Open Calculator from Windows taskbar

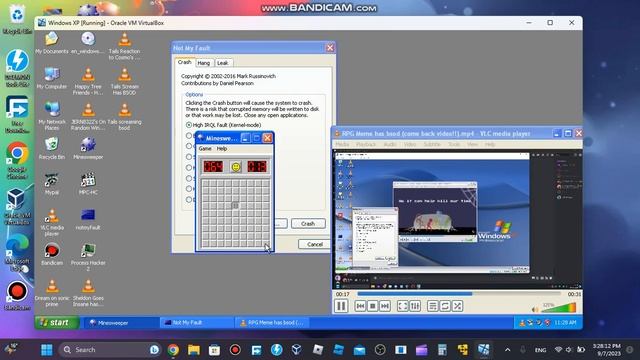[x=442, y=350]
